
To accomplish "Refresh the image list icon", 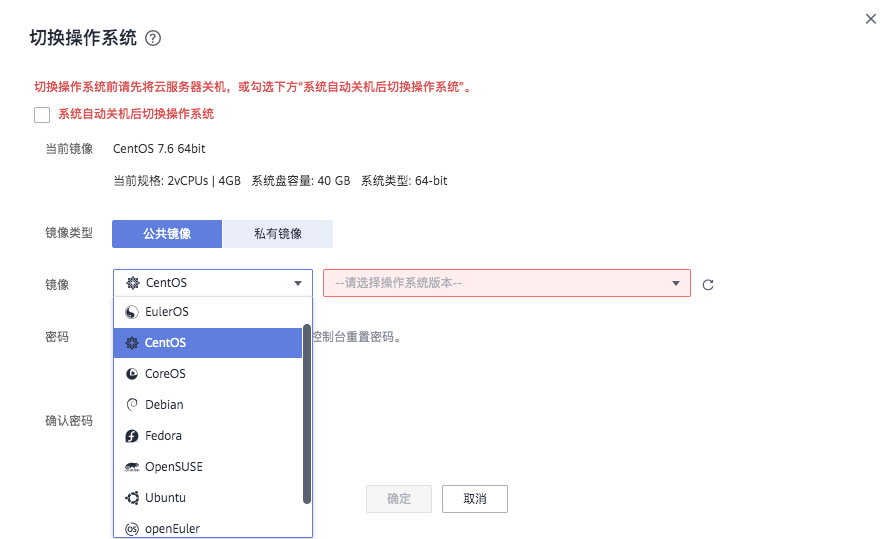I will (x=708, y=284).
